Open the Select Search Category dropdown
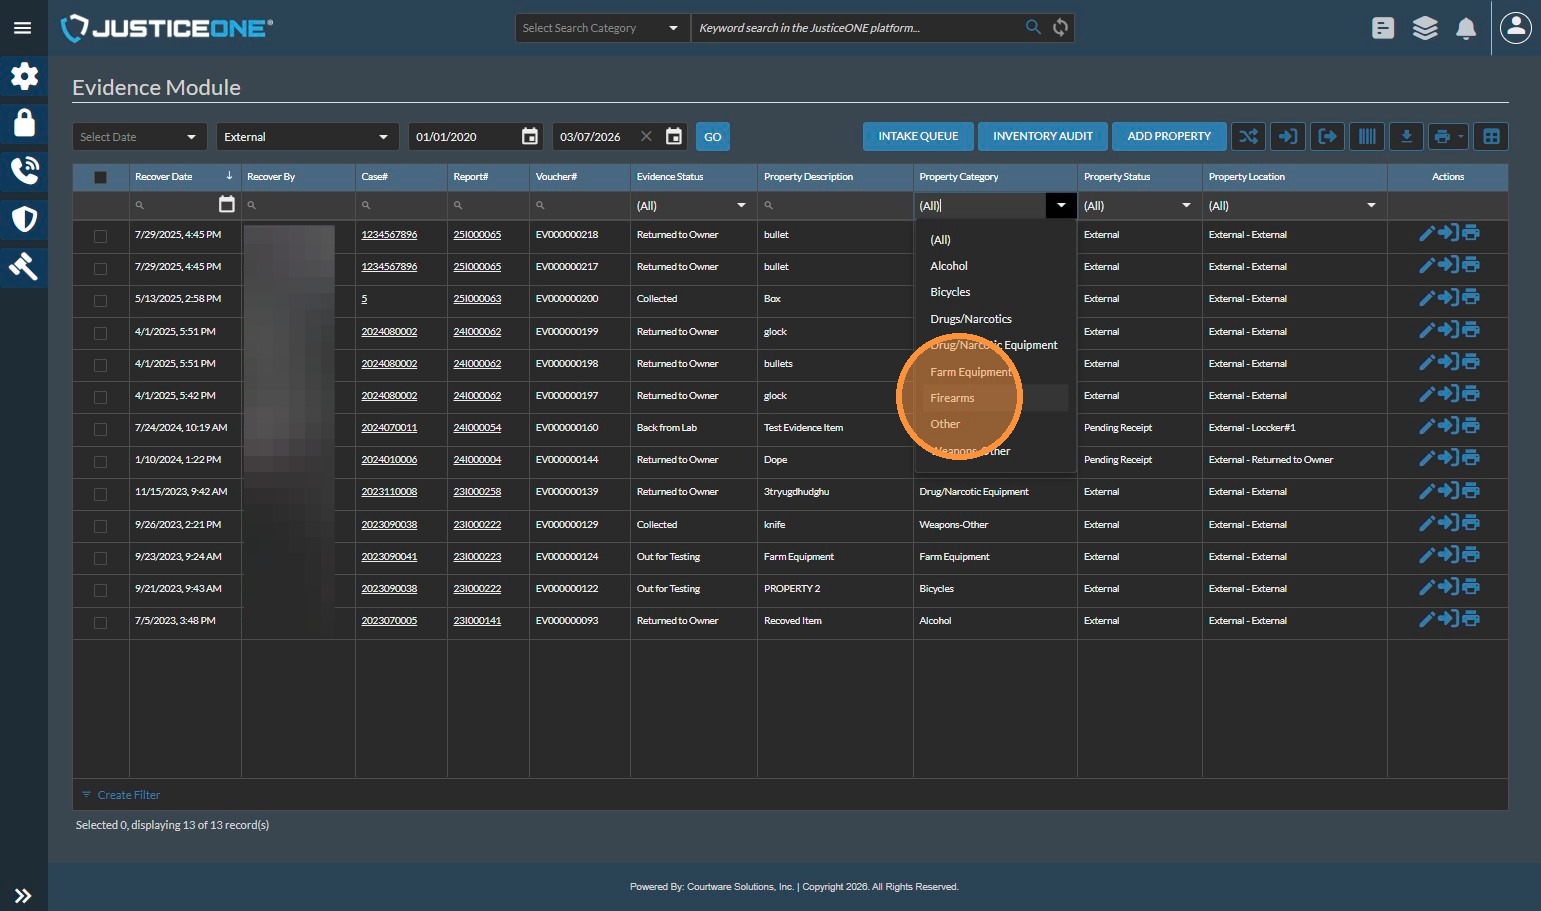The width and height of the screenshot is (1541, 911). 600,28
